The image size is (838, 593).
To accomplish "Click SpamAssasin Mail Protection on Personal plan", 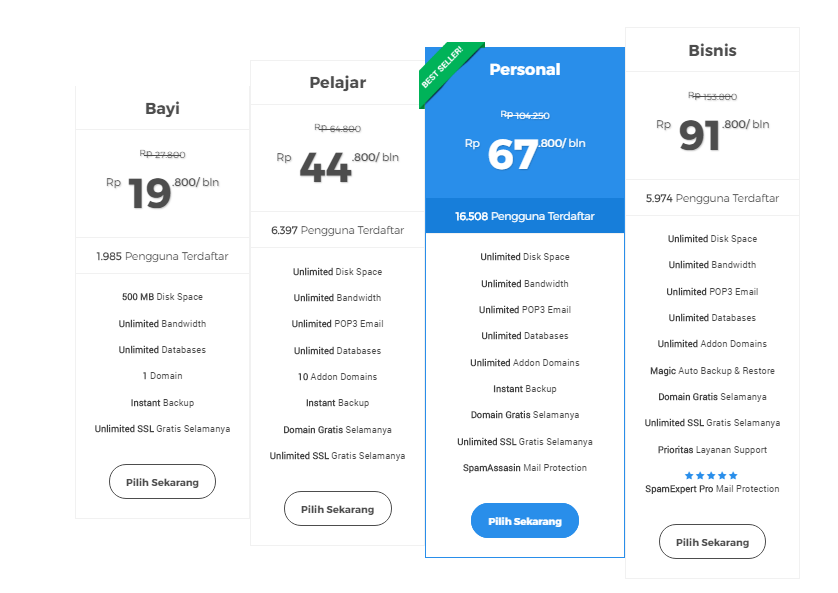I will coord(524,467).
